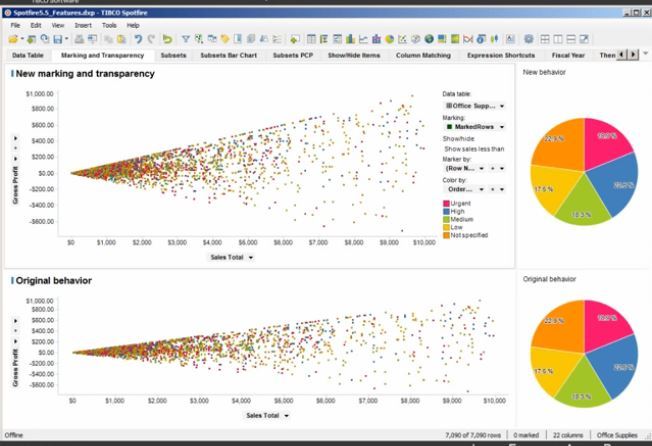Click the Filters funnel icon in toolbar

coord(184,38)
